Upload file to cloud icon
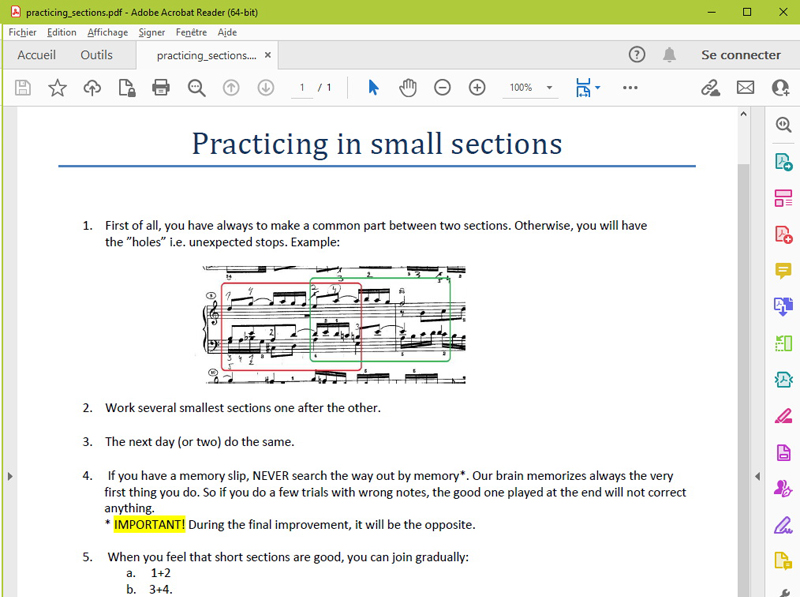 [92, 88]
